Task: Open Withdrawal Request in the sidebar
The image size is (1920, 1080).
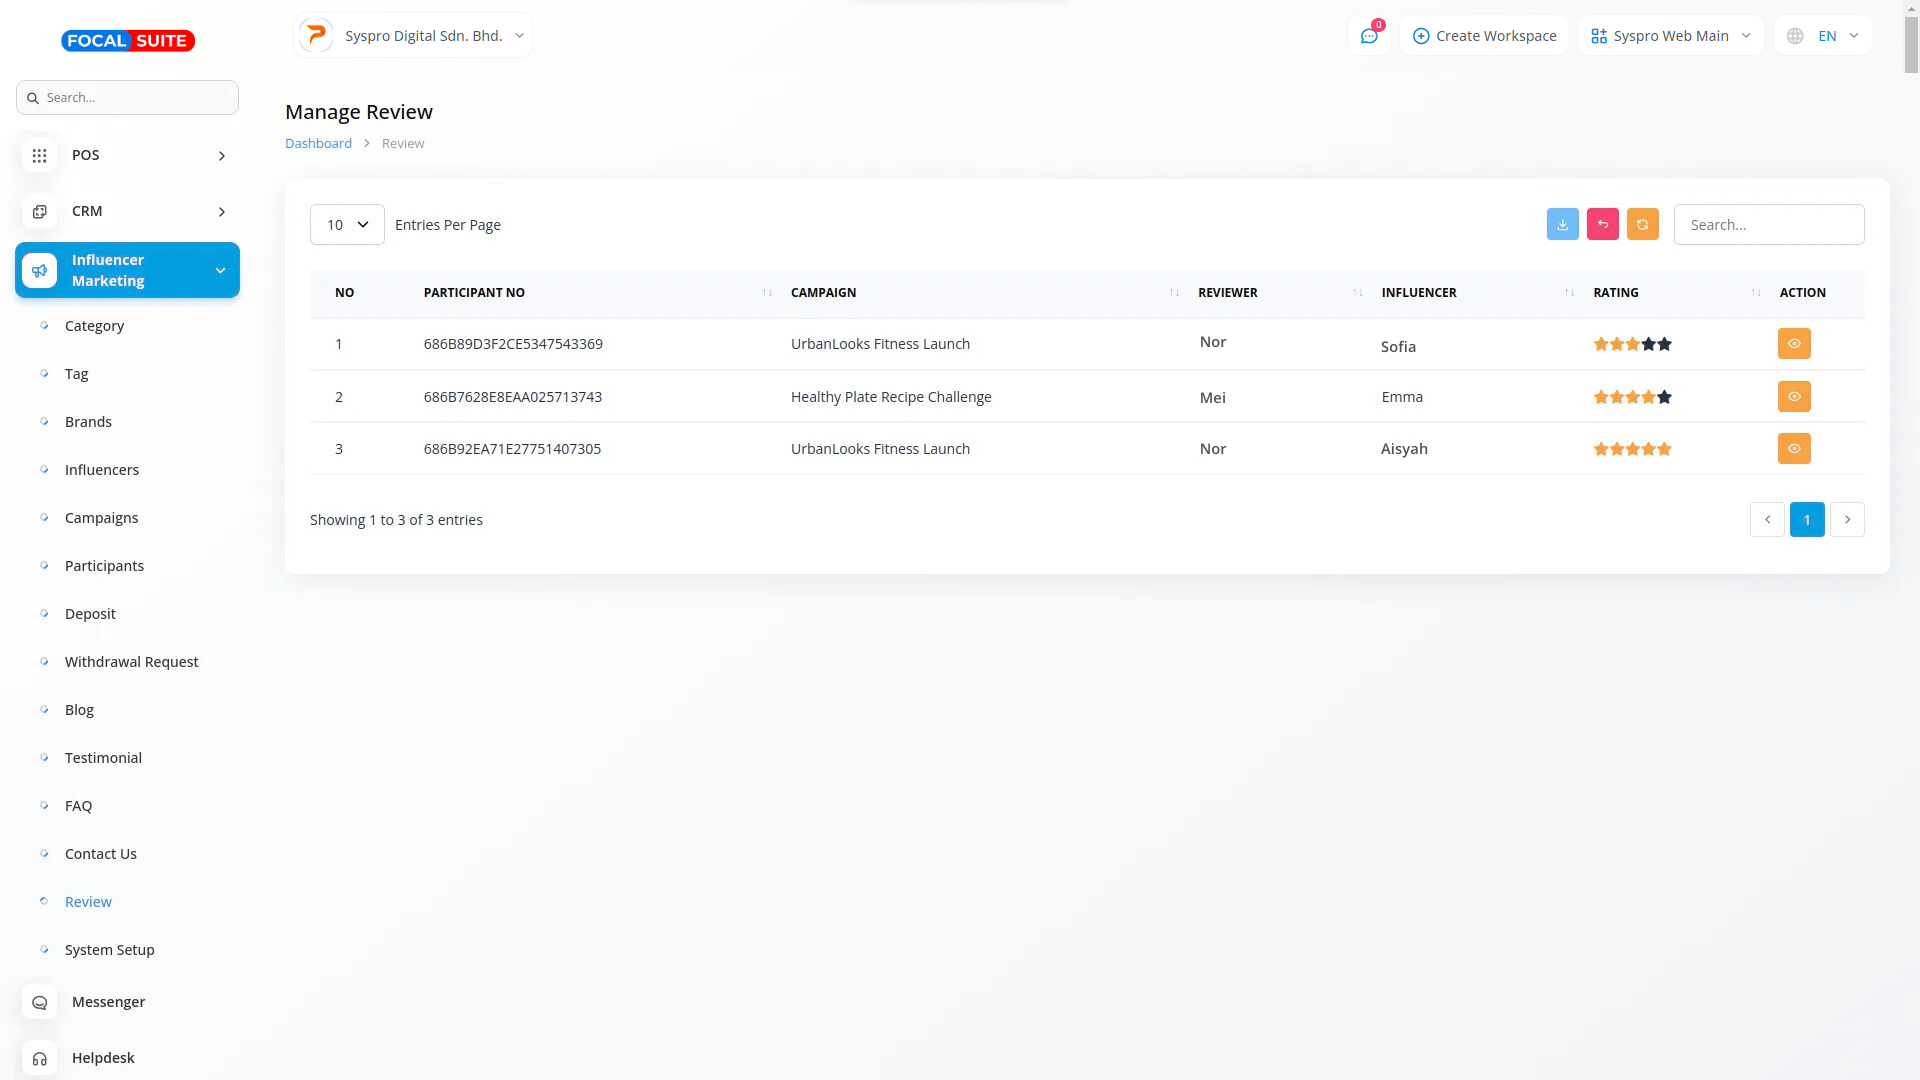Action: [131, 662]
